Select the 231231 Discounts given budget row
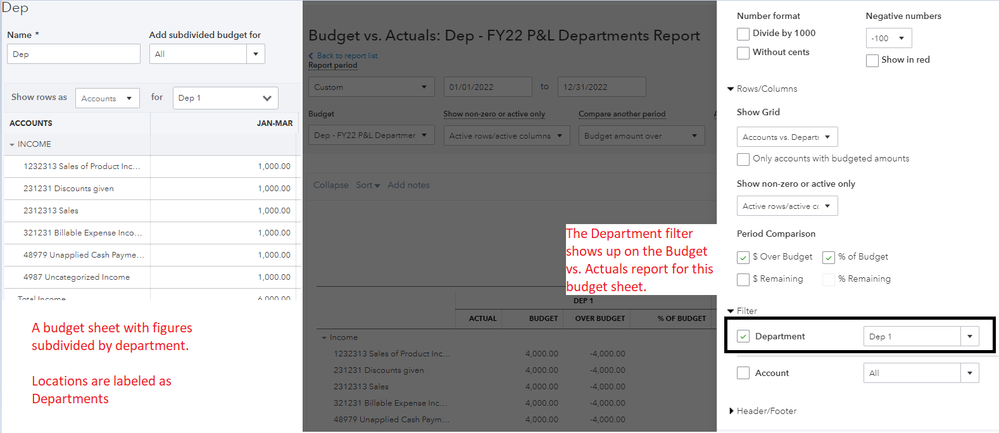The width and height of the screenshot is (999, 433). pos(150,188)
